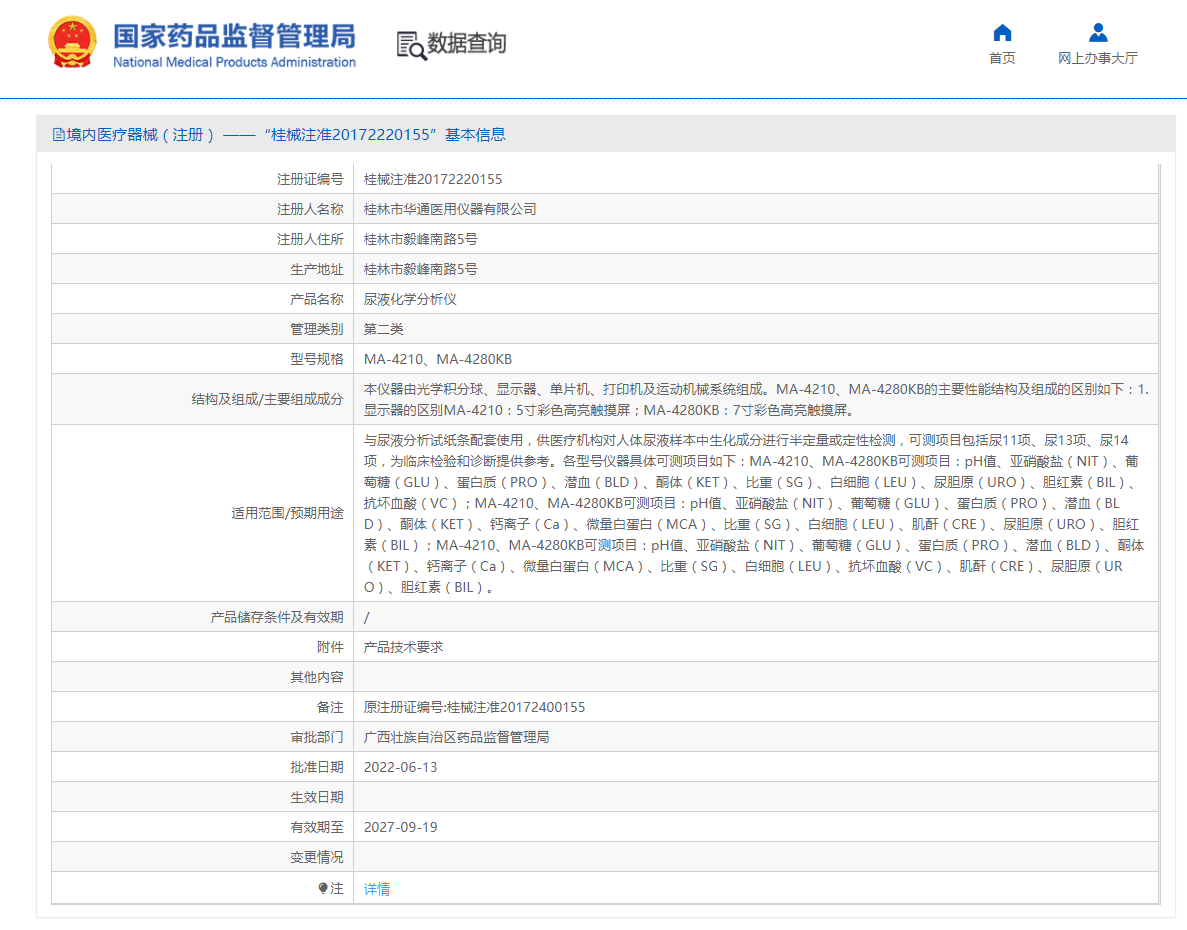The width and height of the screenshot is (1187, 930).
Task: Select the product name 尿液化学分析仪
Action: pyautogui.click(x=410, y=299)
